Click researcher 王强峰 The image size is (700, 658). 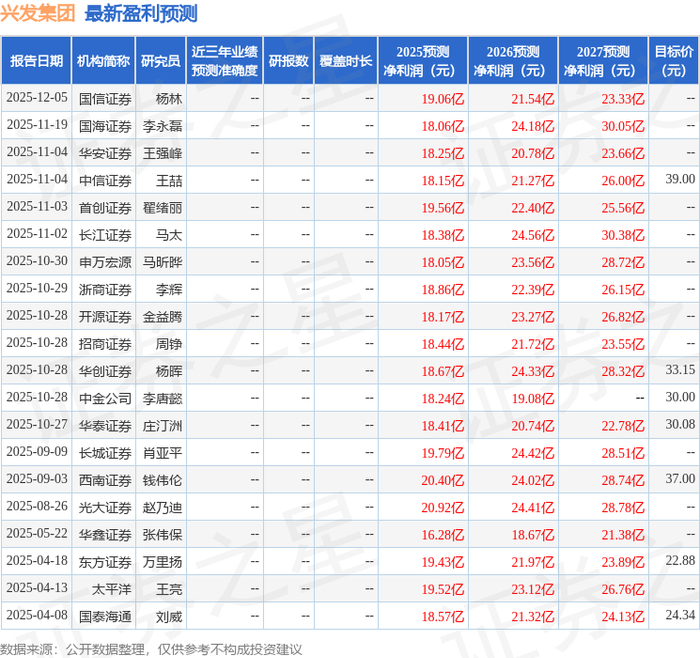[162, 153]
